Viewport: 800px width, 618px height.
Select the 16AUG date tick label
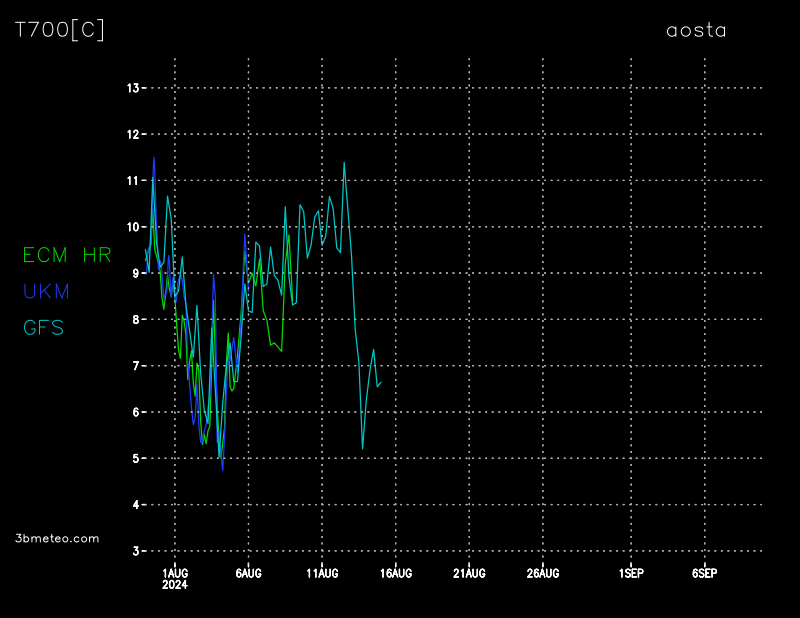(396, 573)
